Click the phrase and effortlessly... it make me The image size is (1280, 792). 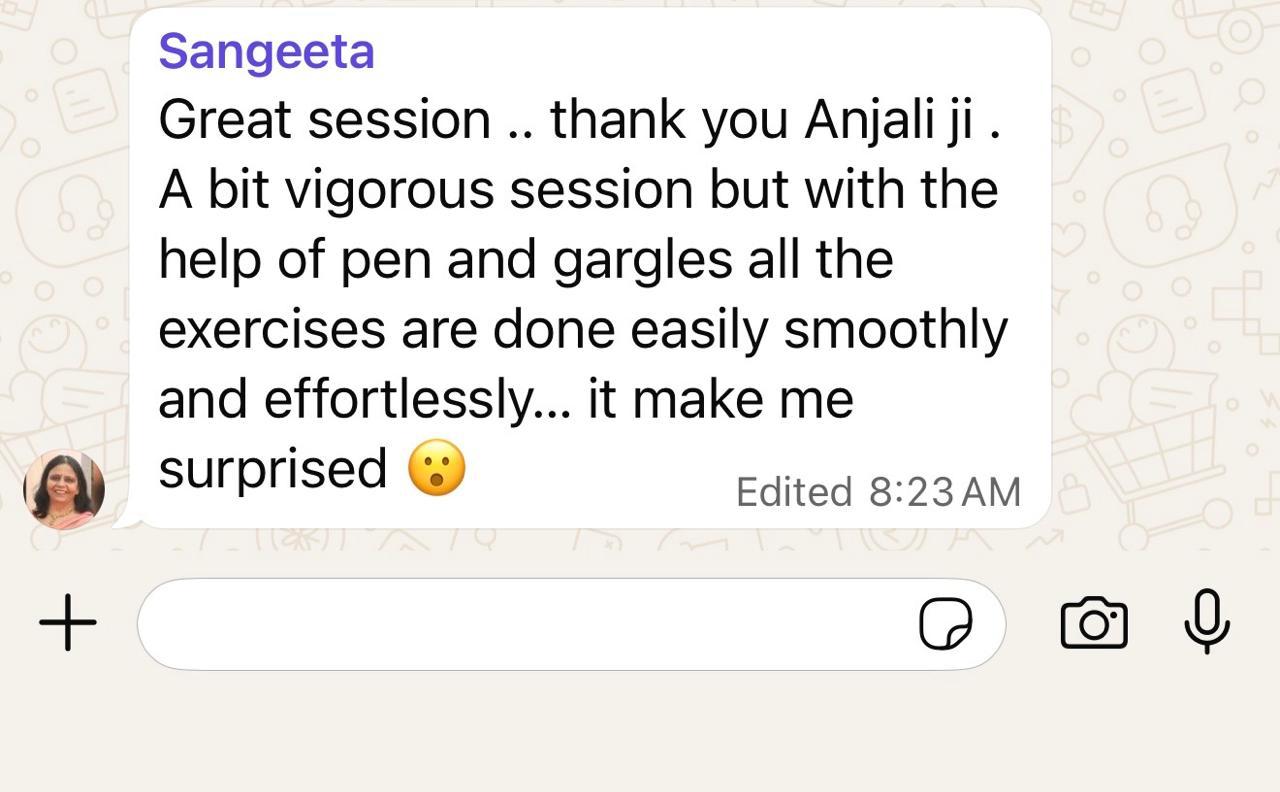pos(506,399)
